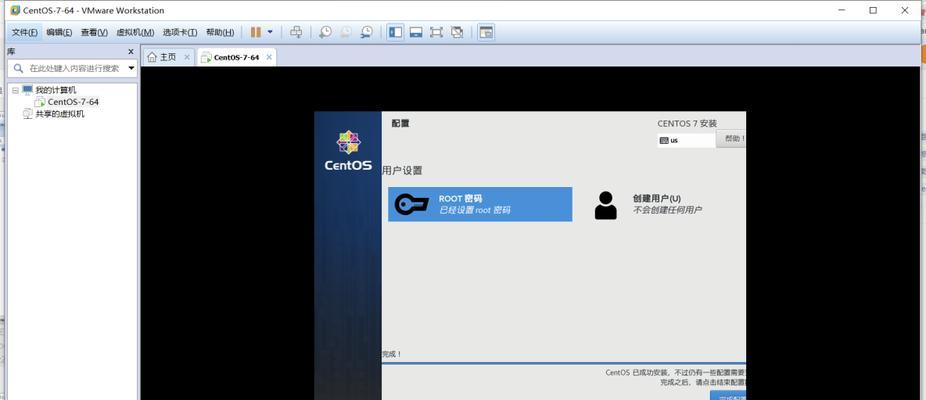926x400 pixels.
Task: Open the 选项卡(T) menu
Action: pos(180,32)
